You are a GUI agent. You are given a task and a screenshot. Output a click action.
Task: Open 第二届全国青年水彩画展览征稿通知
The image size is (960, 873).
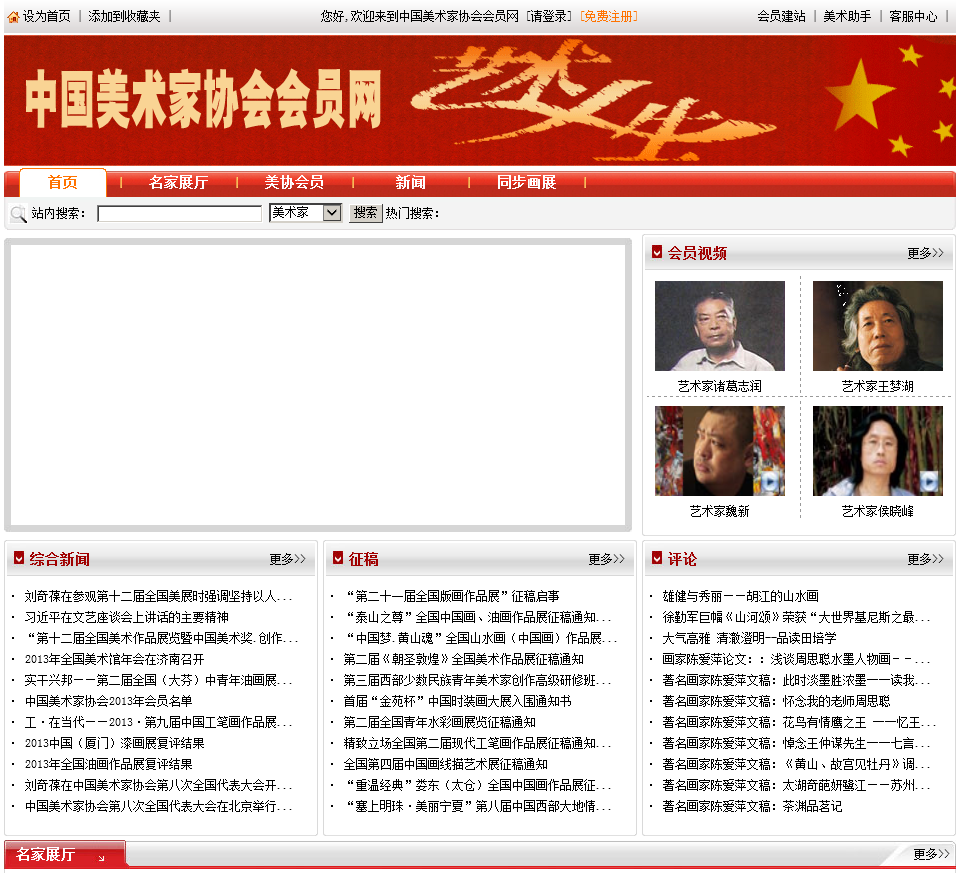coord(440,722)
